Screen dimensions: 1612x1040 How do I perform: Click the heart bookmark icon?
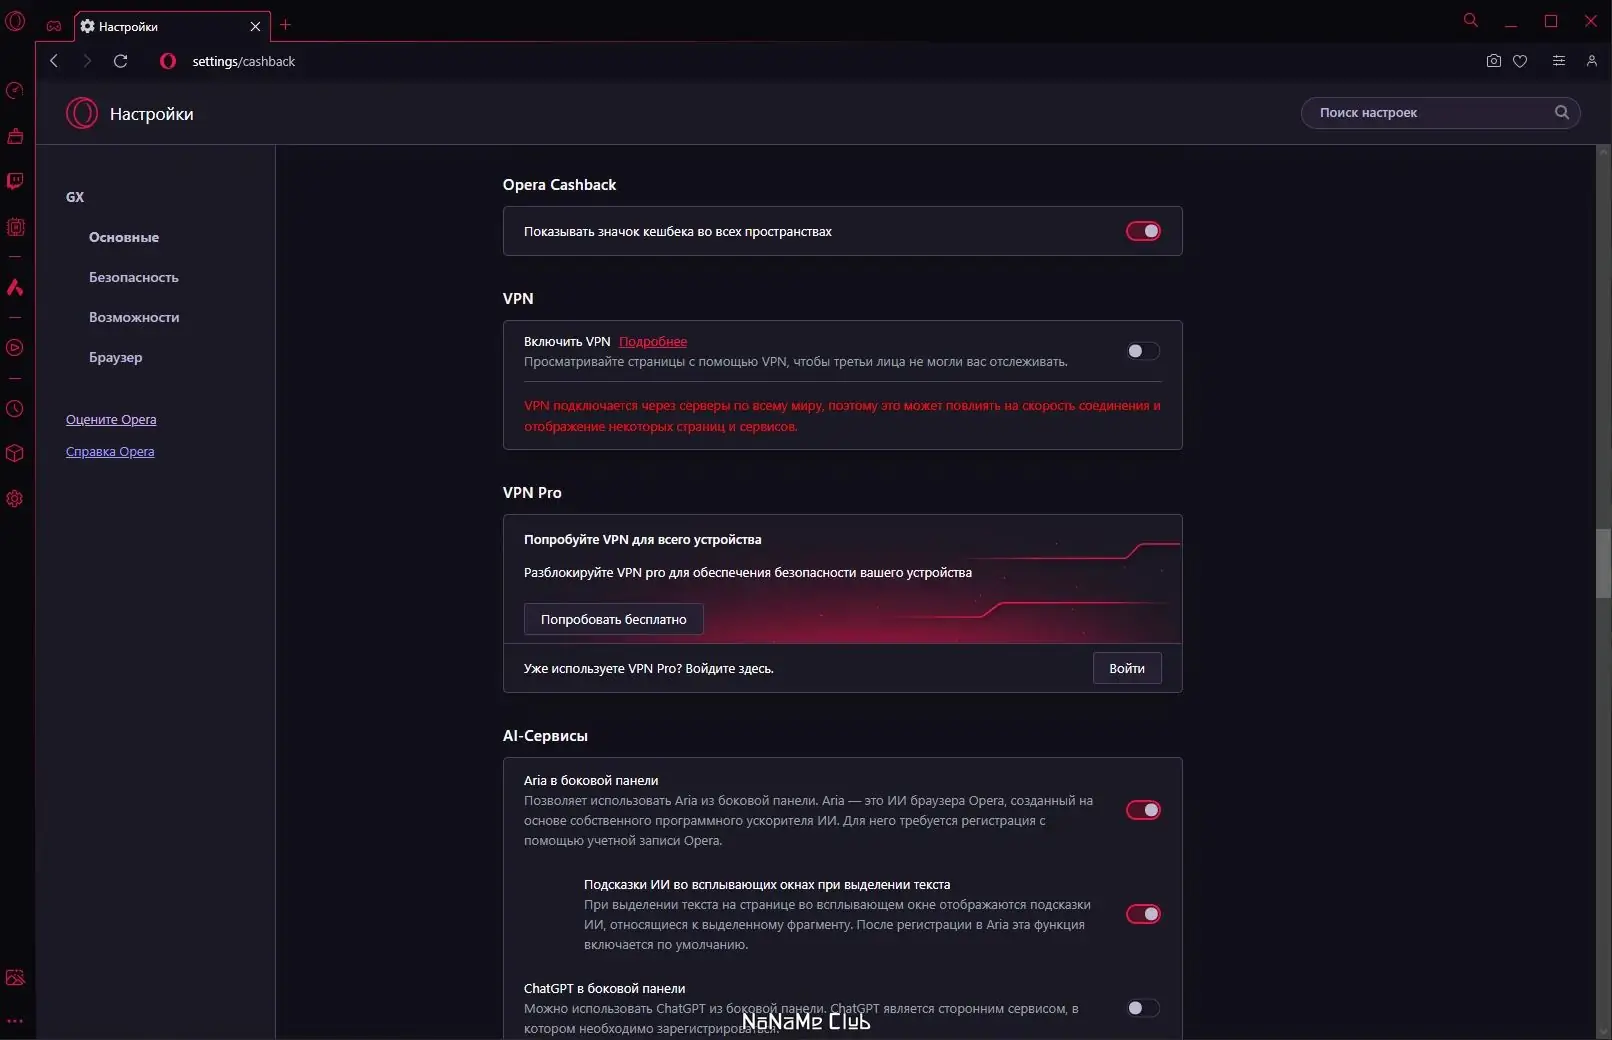coord(1520,61)
